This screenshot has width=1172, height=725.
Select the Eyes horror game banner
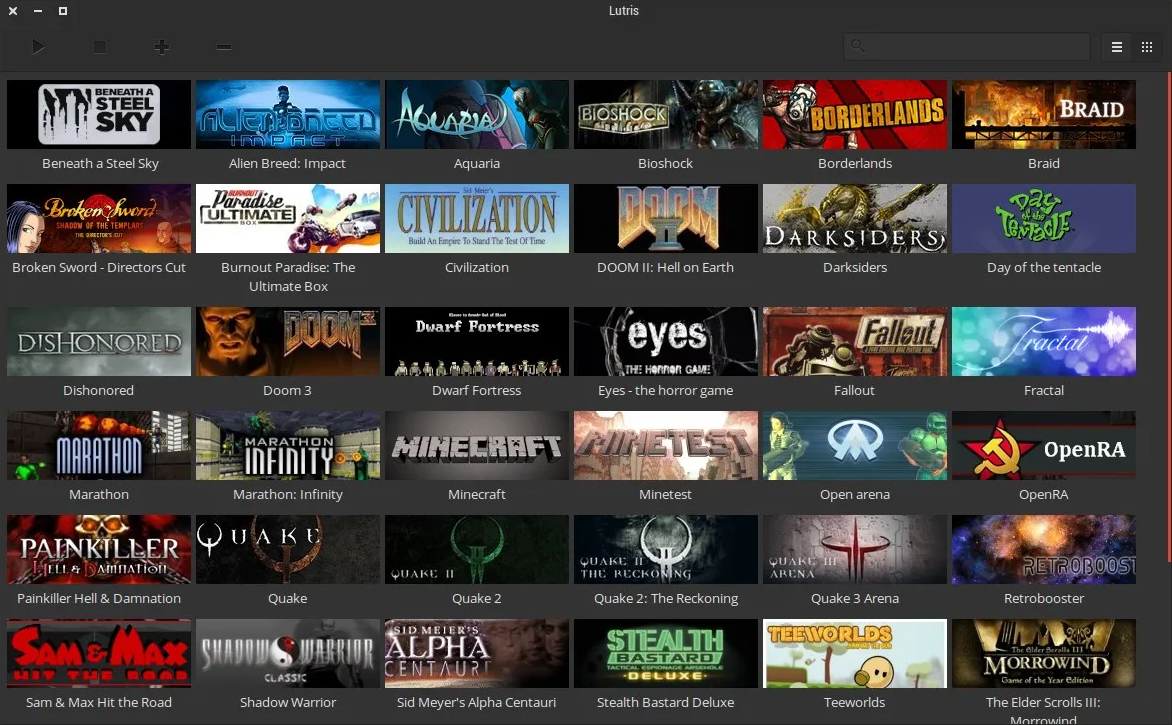point(666,342)
